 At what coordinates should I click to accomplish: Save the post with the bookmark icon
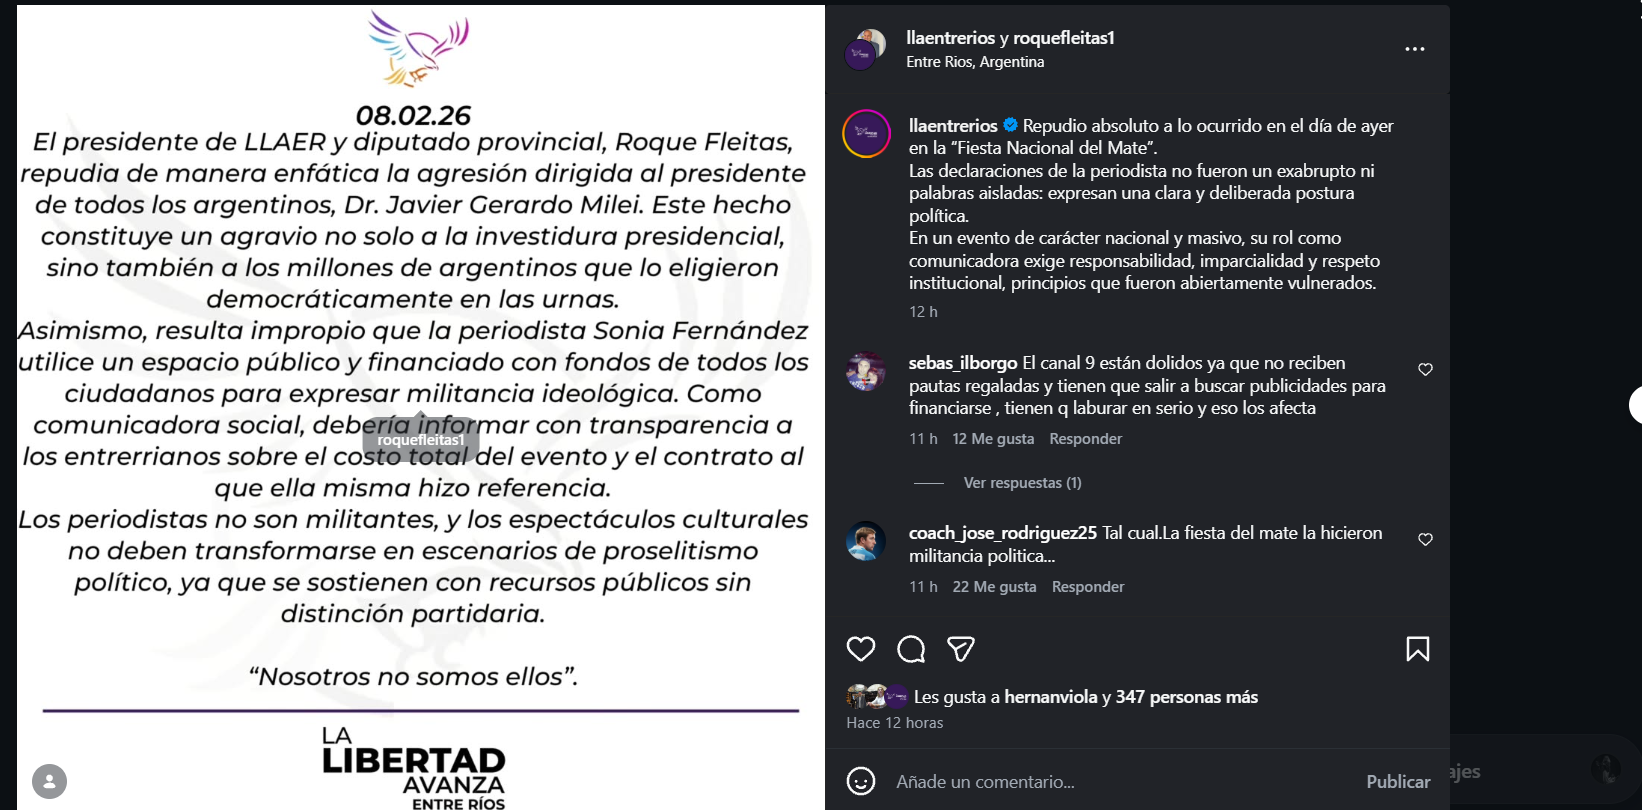coord(1417,649)
